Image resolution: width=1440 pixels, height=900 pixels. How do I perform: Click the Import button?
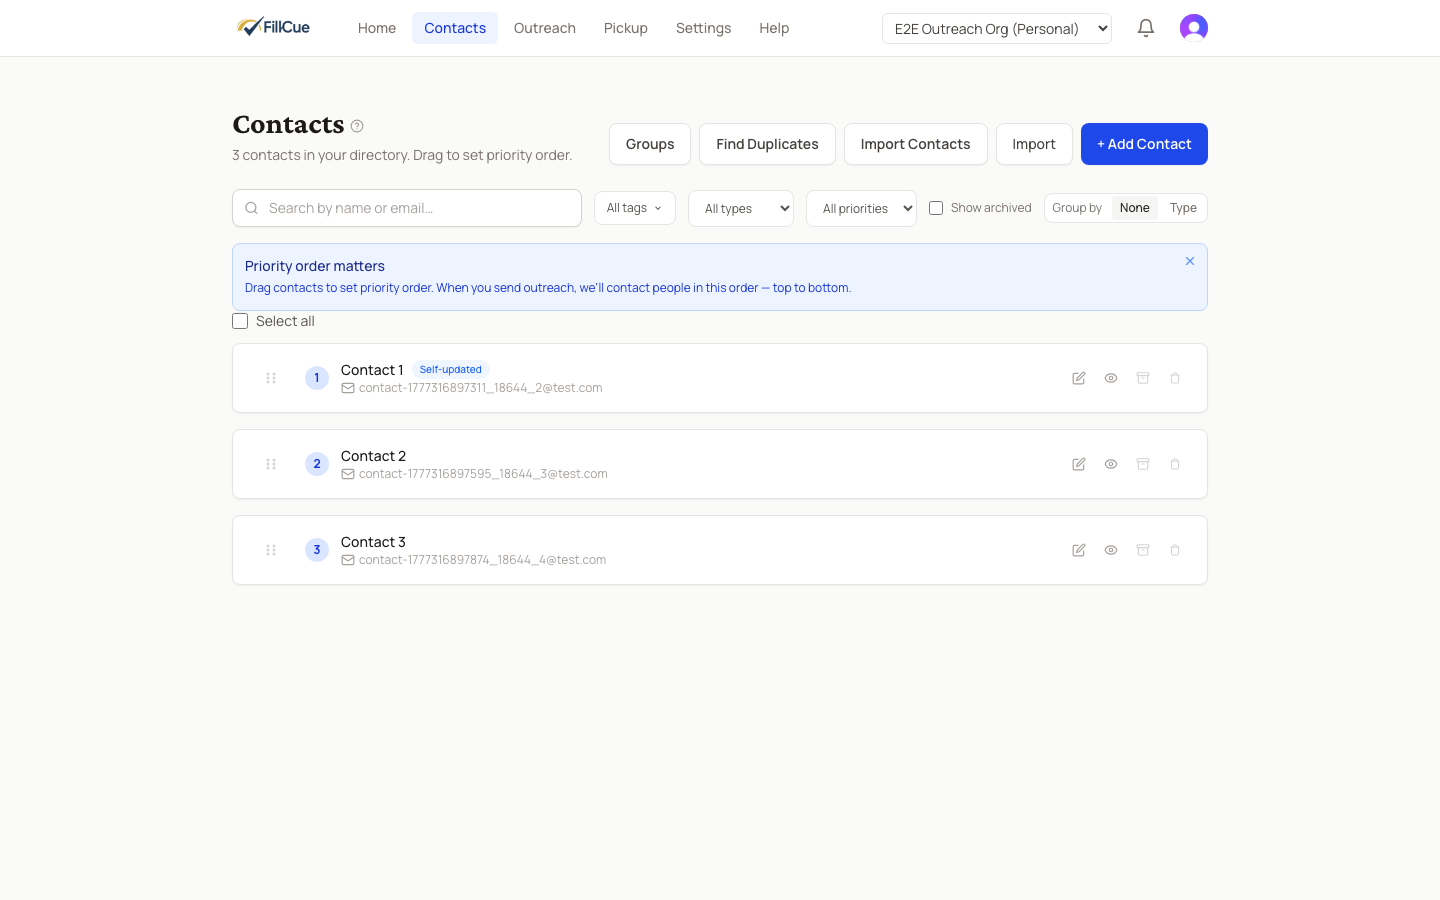[x=1034, y=144]
